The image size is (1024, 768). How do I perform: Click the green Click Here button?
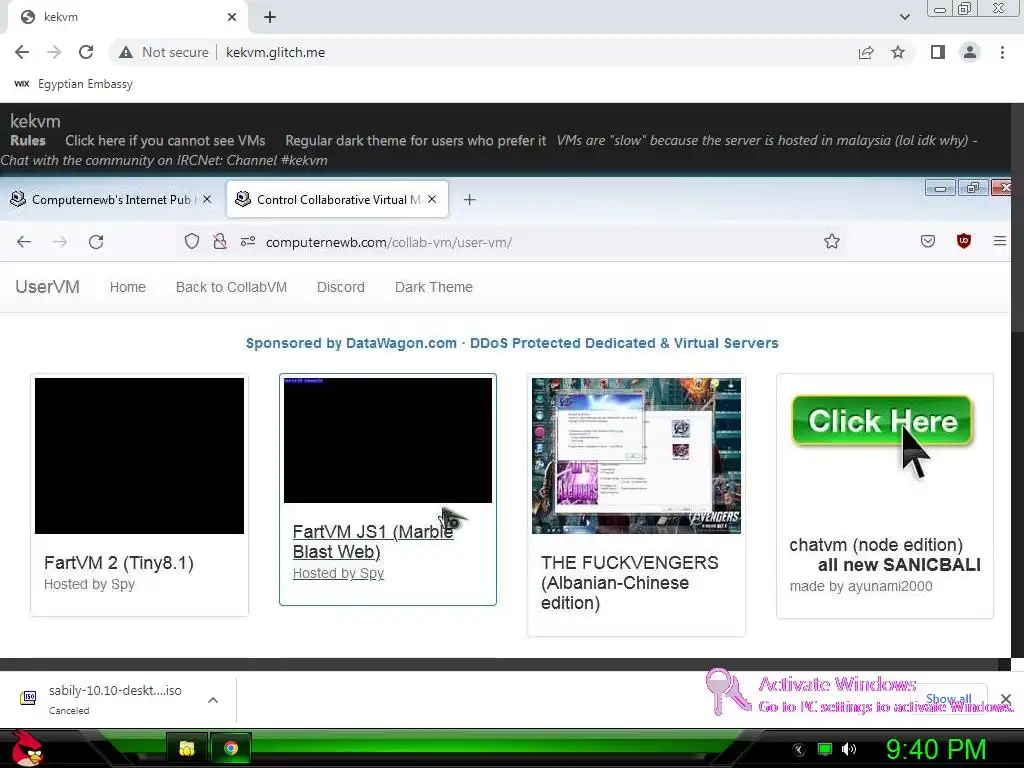(882, 422)
